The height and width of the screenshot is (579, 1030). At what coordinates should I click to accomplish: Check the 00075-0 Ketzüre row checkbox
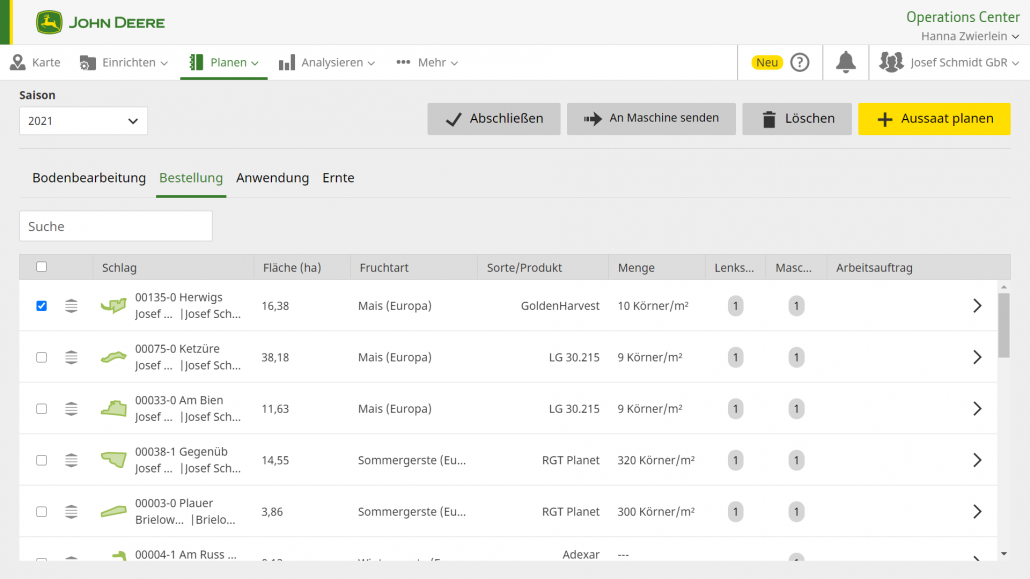[x=41, y=358]
